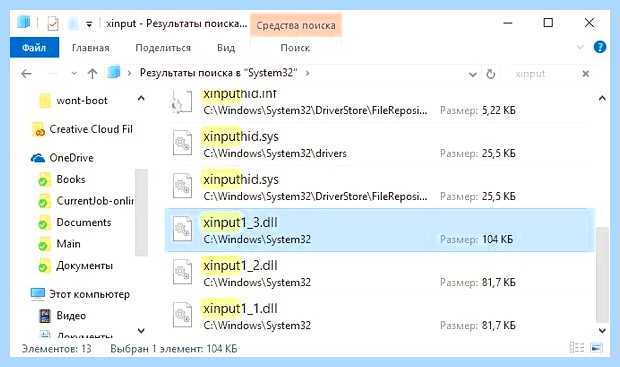
Task: Click the Видео folder icon
Action: (x=45, y=316)
